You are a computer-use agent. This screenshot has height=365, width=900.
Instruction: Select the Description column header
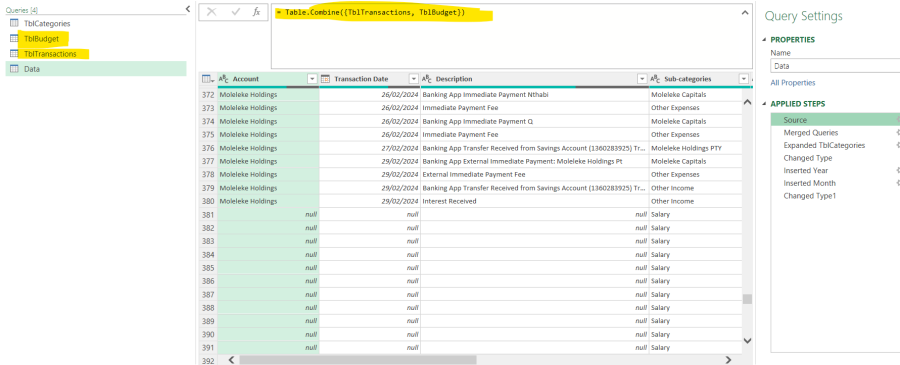pos(534,79)
